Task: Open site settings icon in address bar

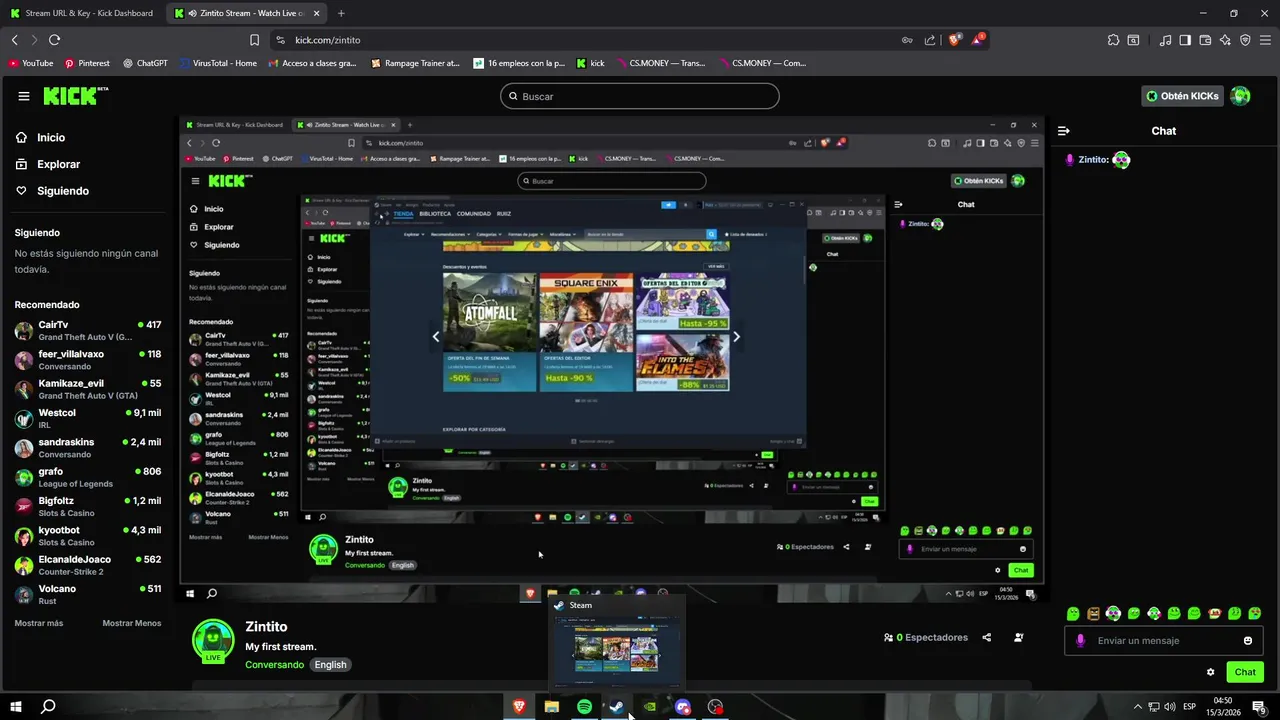Action: 280,40
